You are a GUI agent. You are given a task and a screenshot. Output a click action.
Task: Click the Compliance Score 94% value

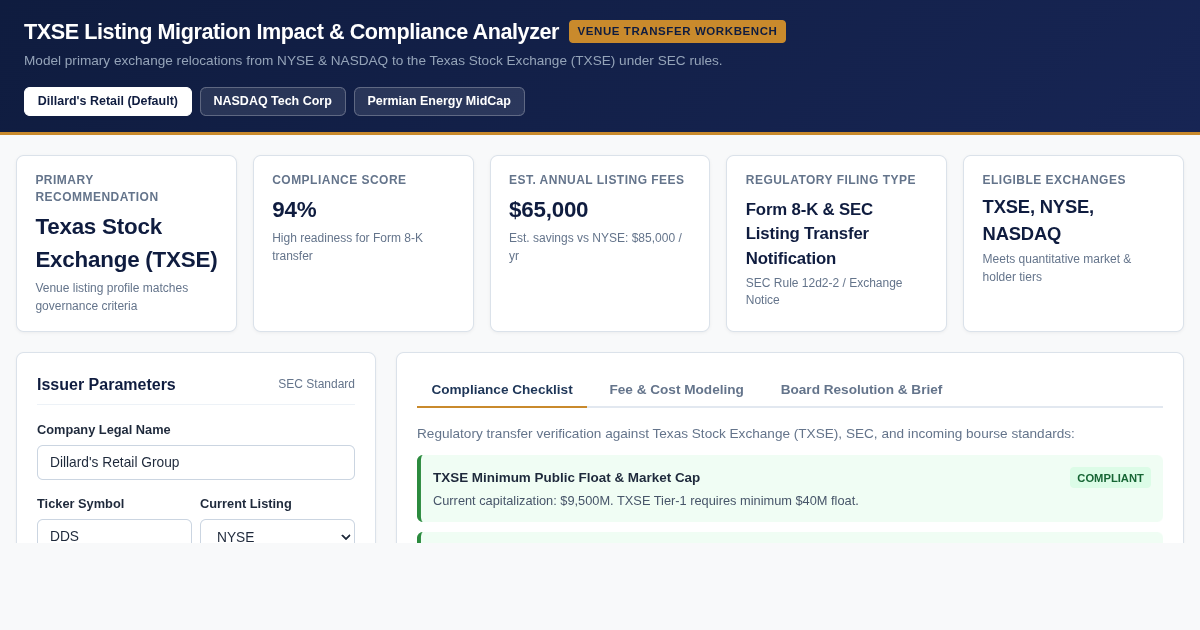tap(294, 210)
